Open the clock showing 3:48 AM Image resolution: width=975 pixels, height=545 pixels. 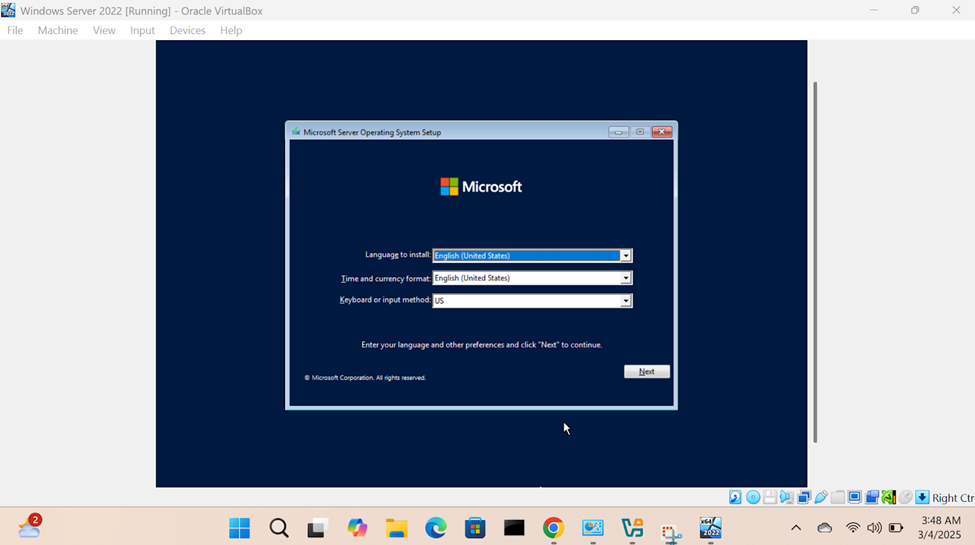click(x=941, y=527)
